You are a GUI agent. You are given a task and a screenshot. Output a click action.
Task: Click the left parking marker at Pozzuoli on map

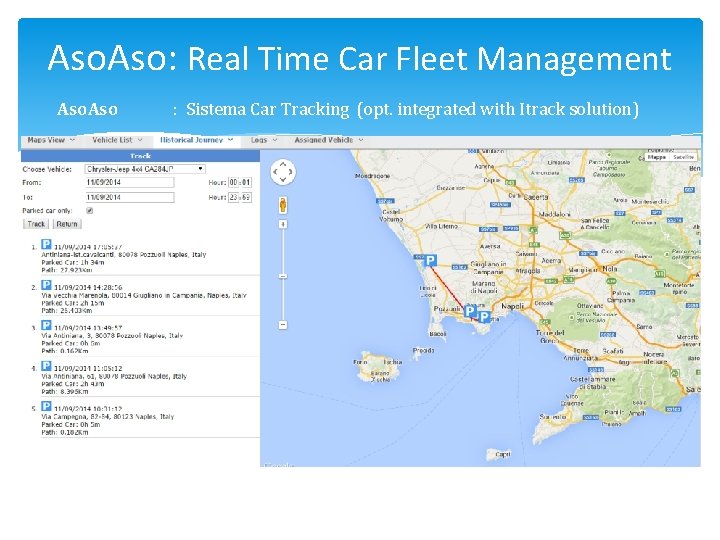470,311
